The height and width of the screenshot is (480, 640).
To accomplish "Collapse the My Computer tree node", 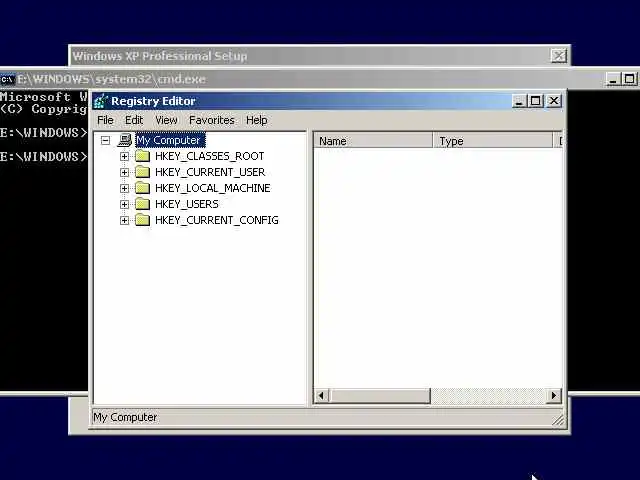I will click(x=105, y=140).
